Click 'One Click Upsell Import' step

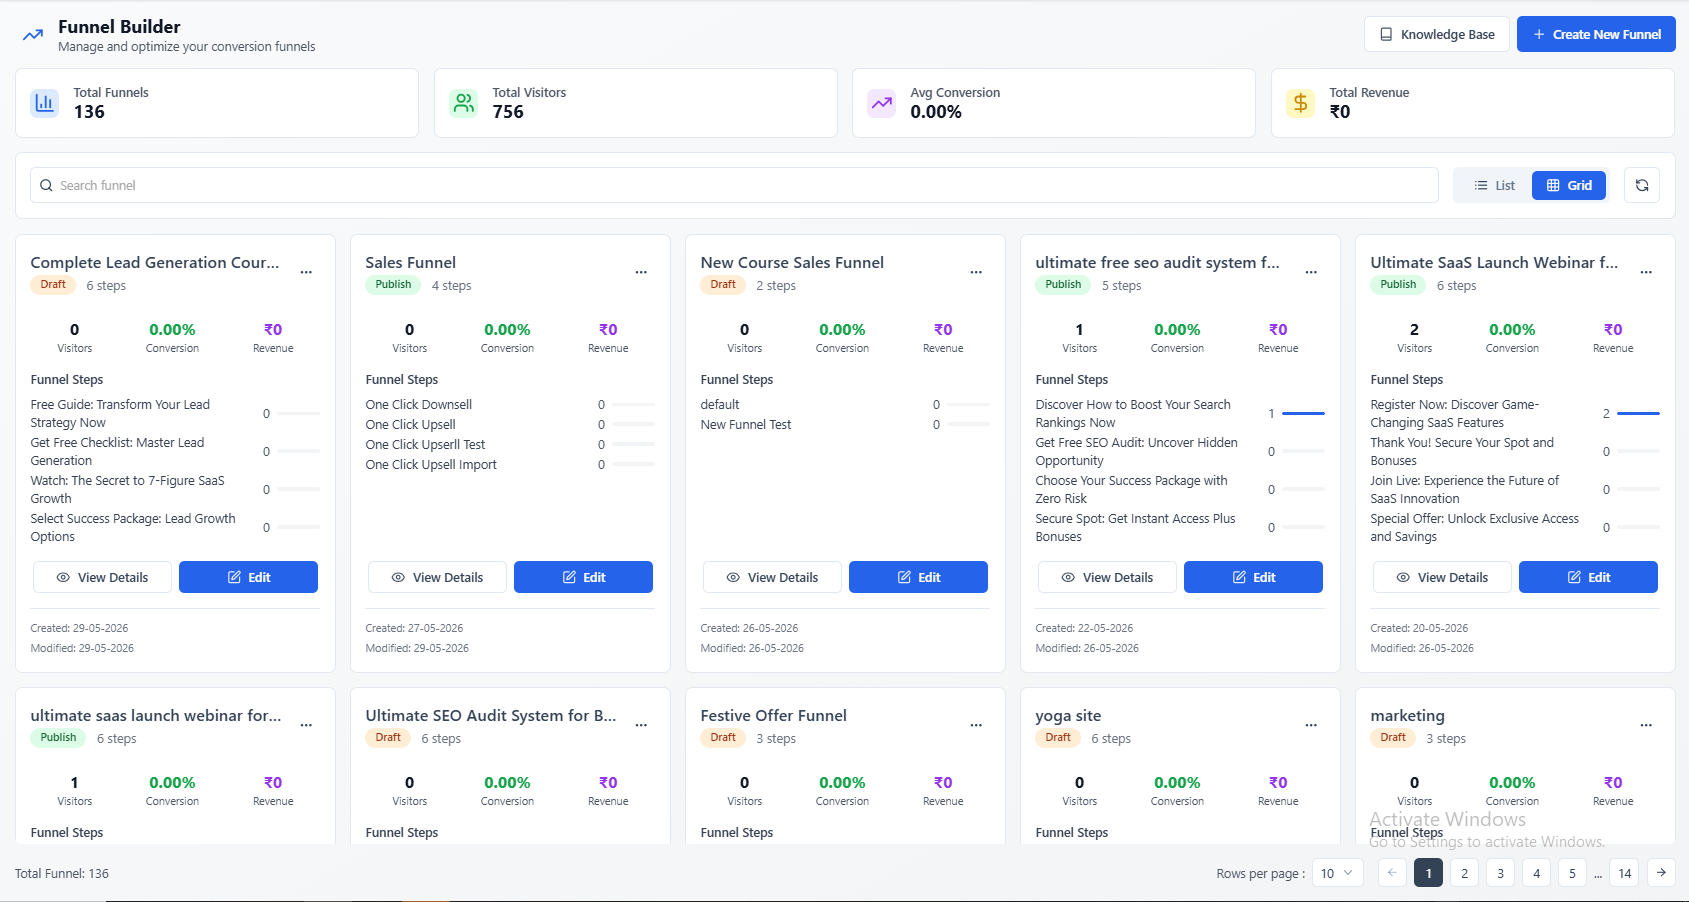click(431, 464)
